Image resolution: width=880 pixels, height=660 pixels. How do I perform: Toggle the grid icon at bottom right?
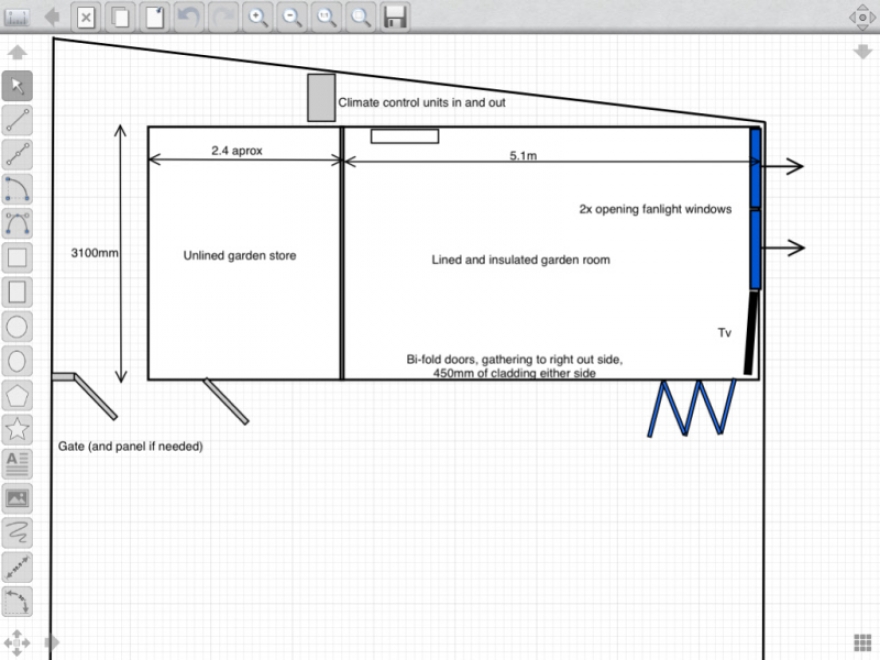pos(862,642)
